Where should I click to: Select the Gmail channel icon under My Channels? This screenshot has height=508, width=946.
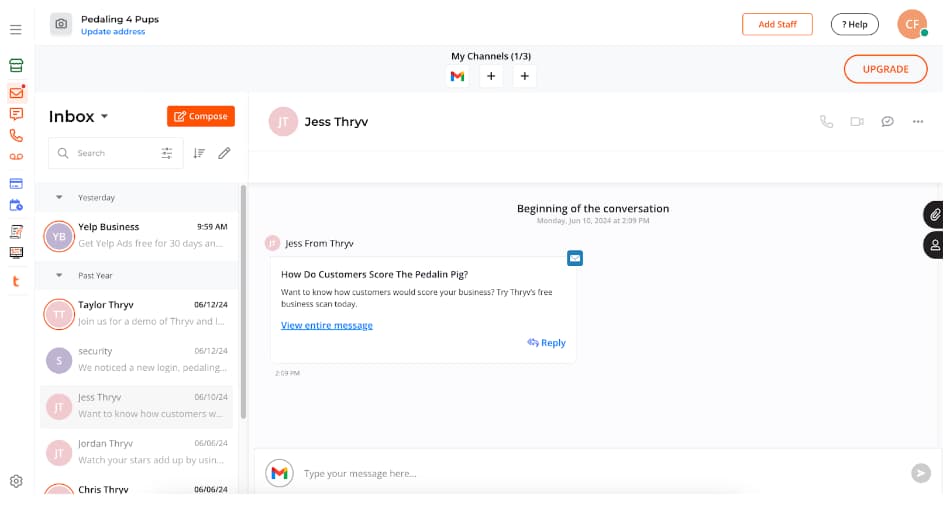pos(457,76)
